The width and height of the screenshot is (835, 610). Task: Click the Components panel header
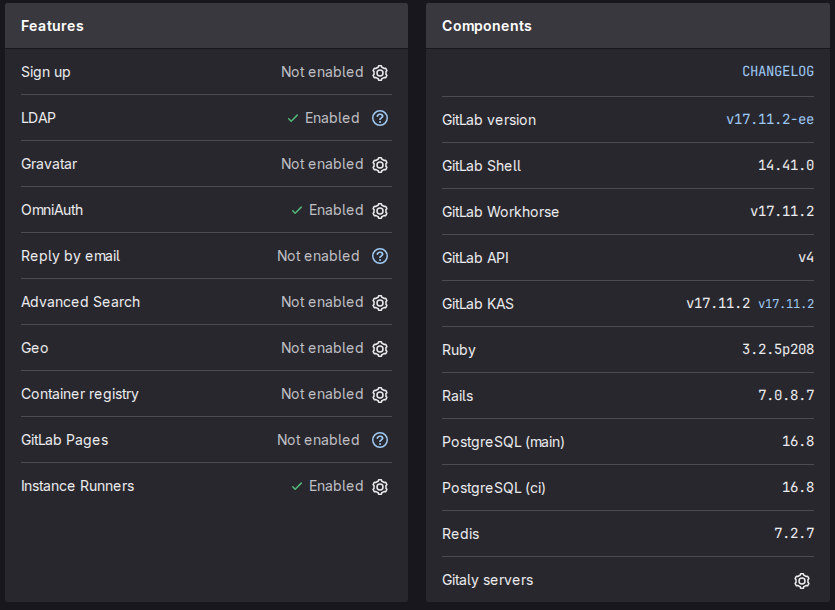tap(486, 26)
